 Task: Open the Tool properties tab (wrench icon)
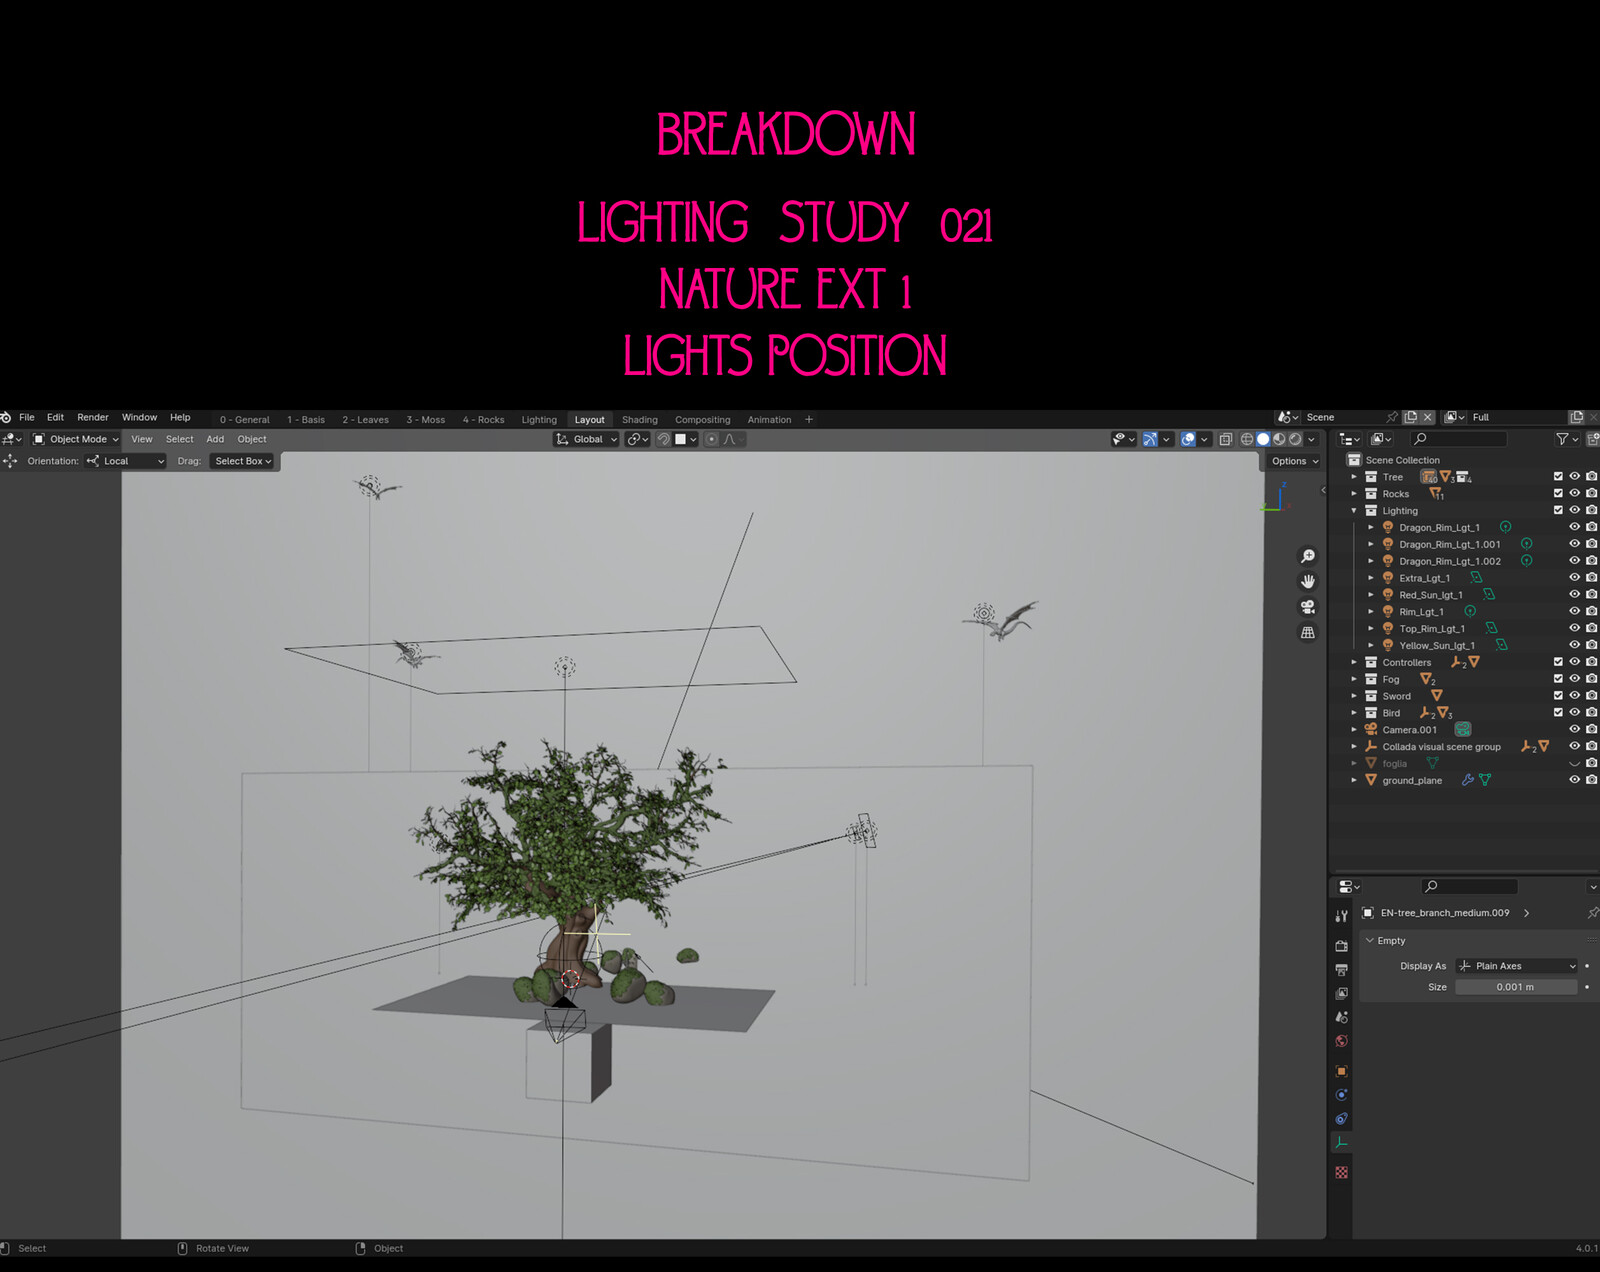pos(1341,916)
